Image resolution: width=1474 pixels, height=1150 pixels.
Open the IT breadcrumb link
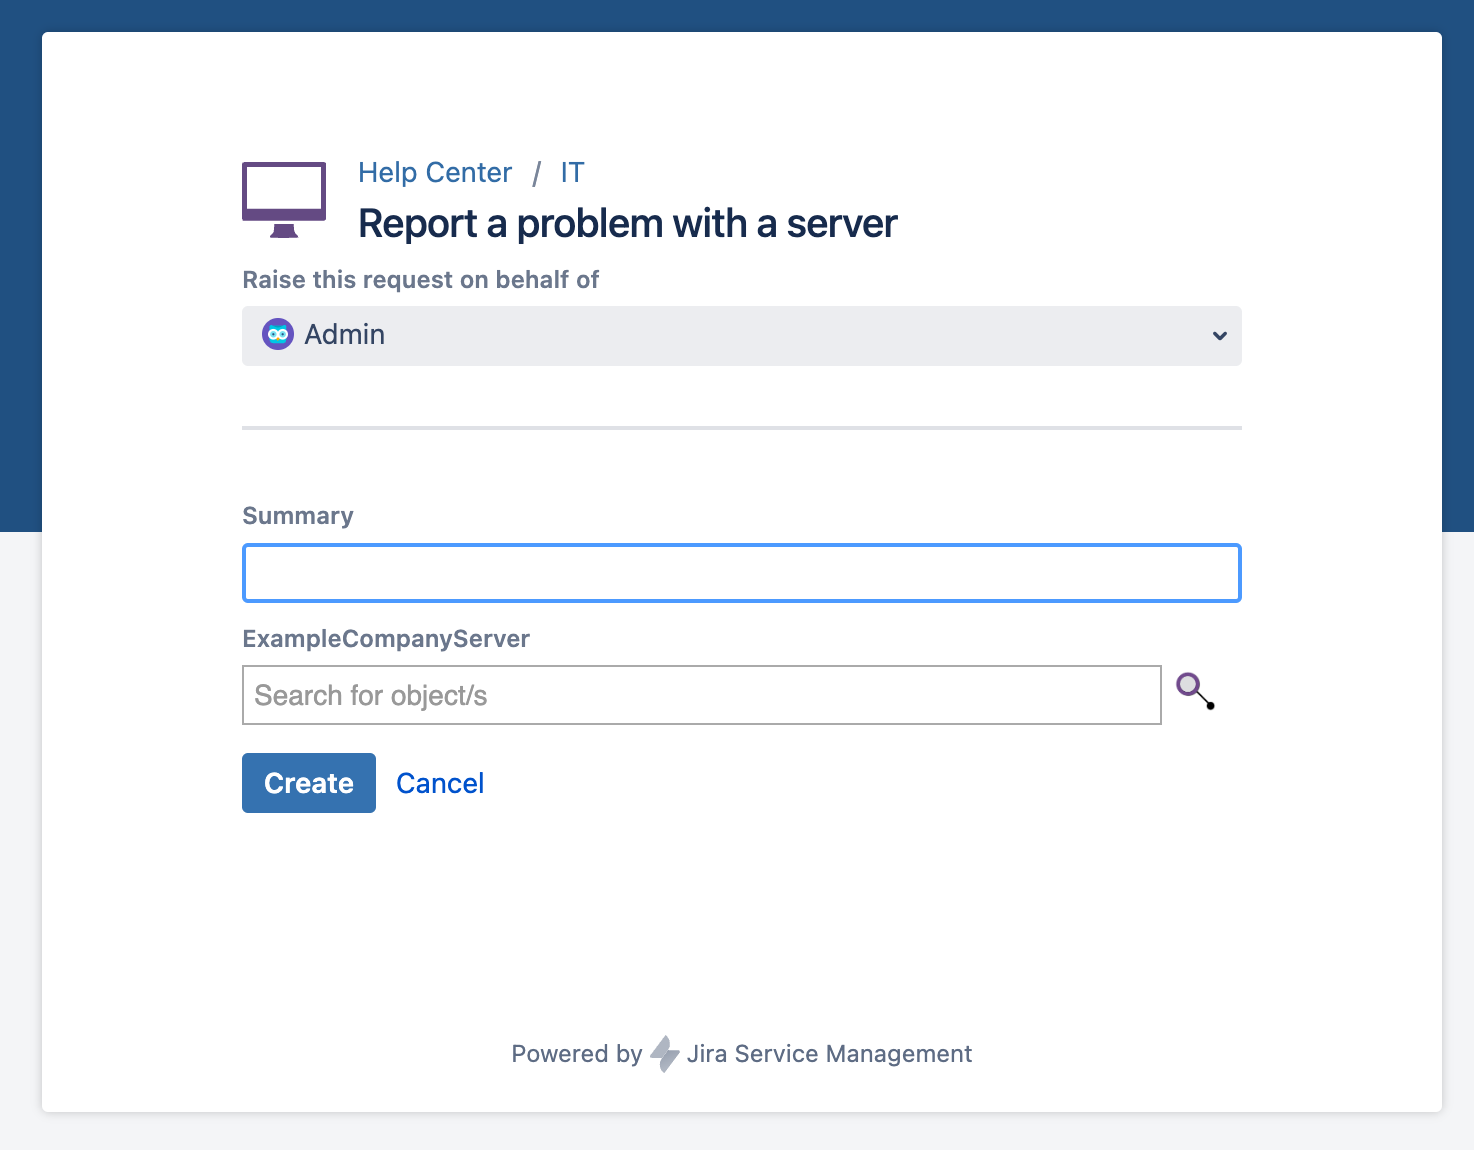572,173
